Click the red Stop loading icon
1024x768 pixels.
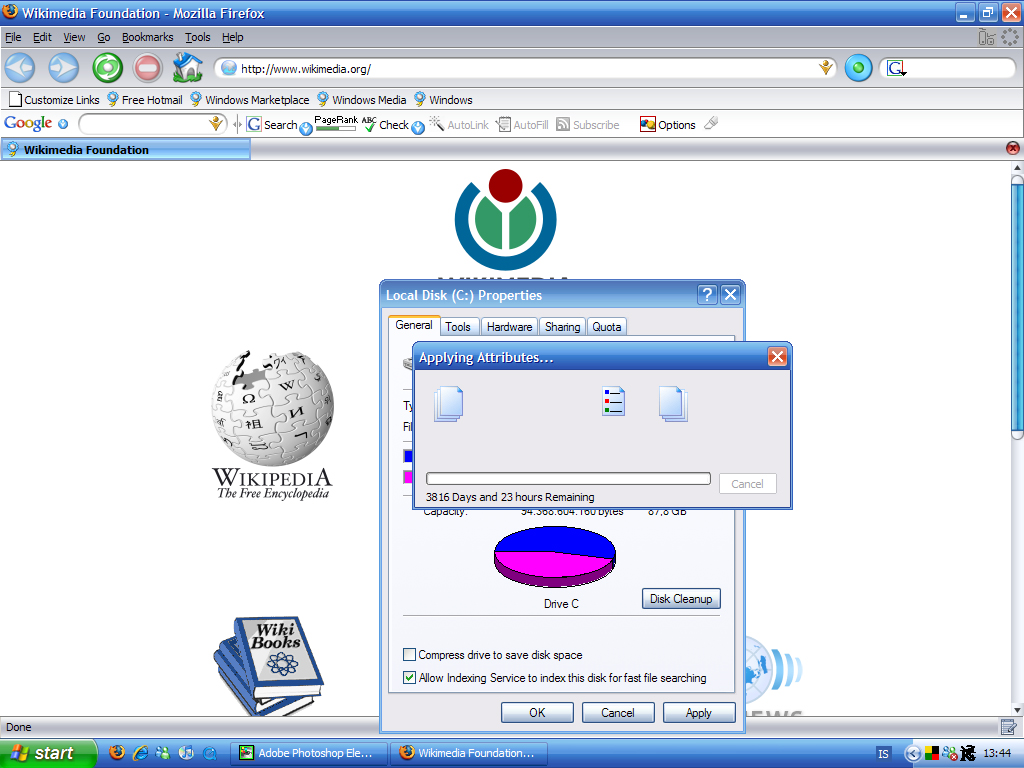point(148,67)
